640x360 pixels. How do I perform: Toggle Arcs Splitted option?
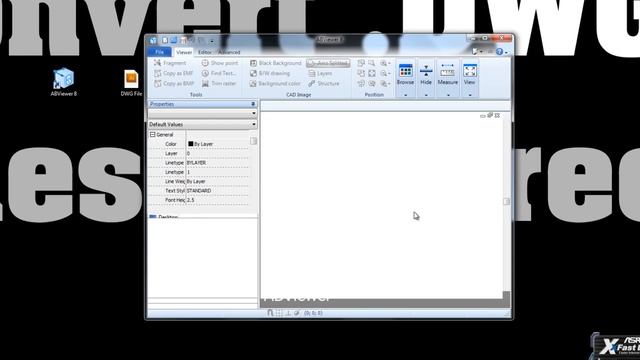[328, 63]
